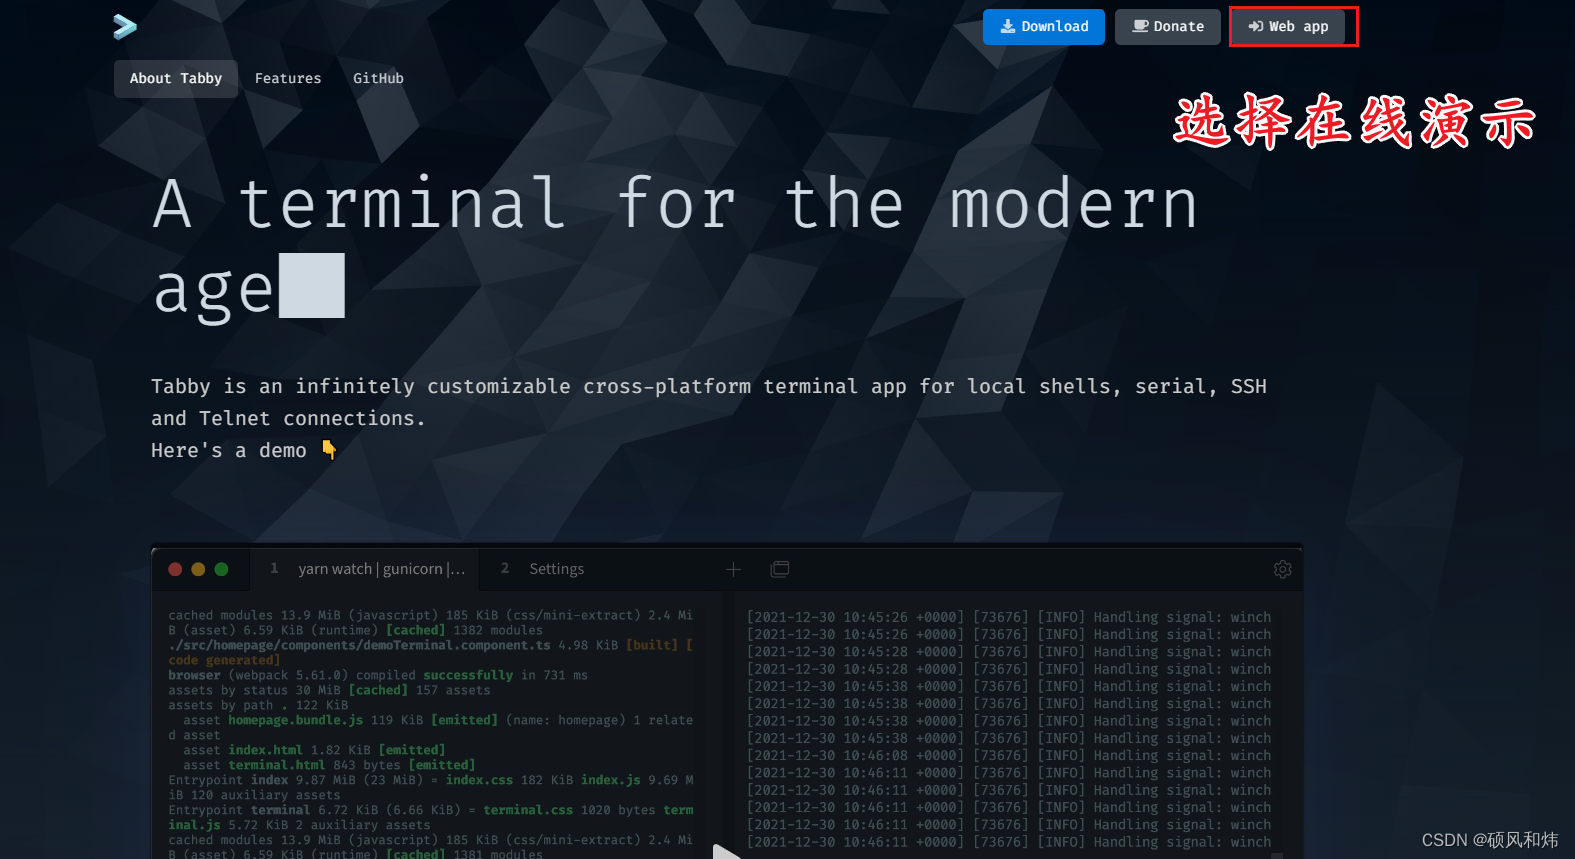
Task: Switch to the Settings tab in demo terminal
Action: 556,569
